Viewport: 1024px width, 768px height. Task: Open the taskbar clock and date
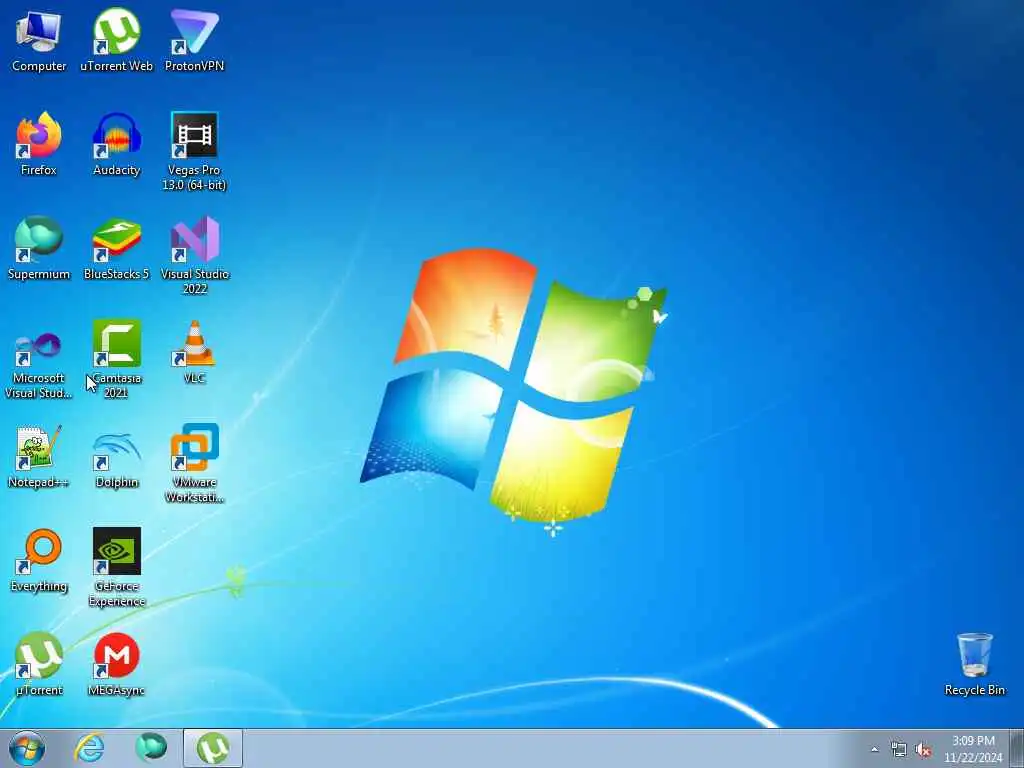click(x=973, y=749)
